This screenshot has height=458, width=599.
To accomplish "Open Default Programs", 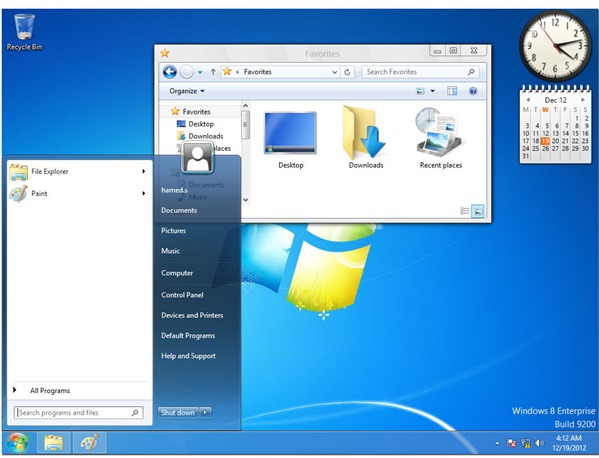I will [188, 335].
